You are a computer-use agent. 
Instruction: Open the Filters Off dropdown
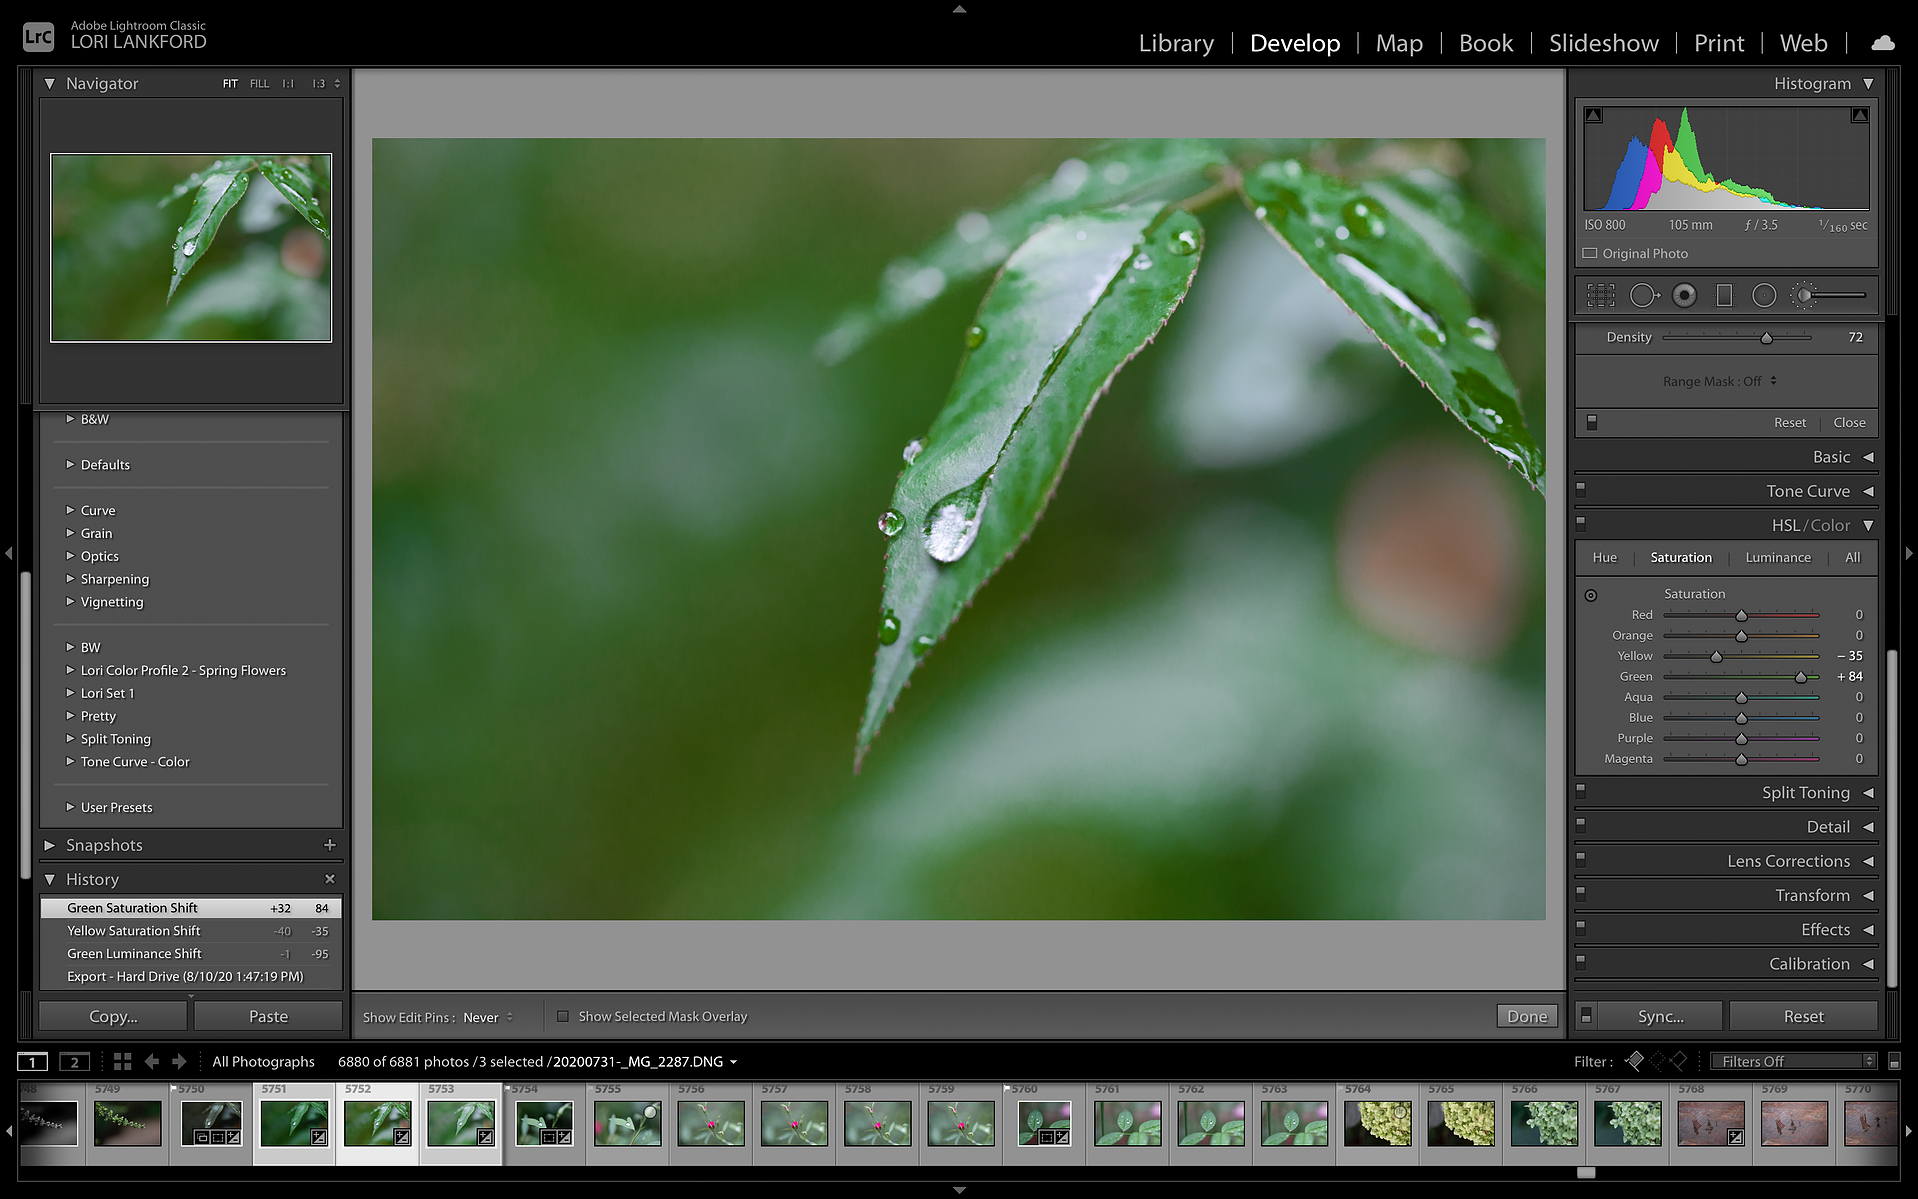tap(1793, 1061)
